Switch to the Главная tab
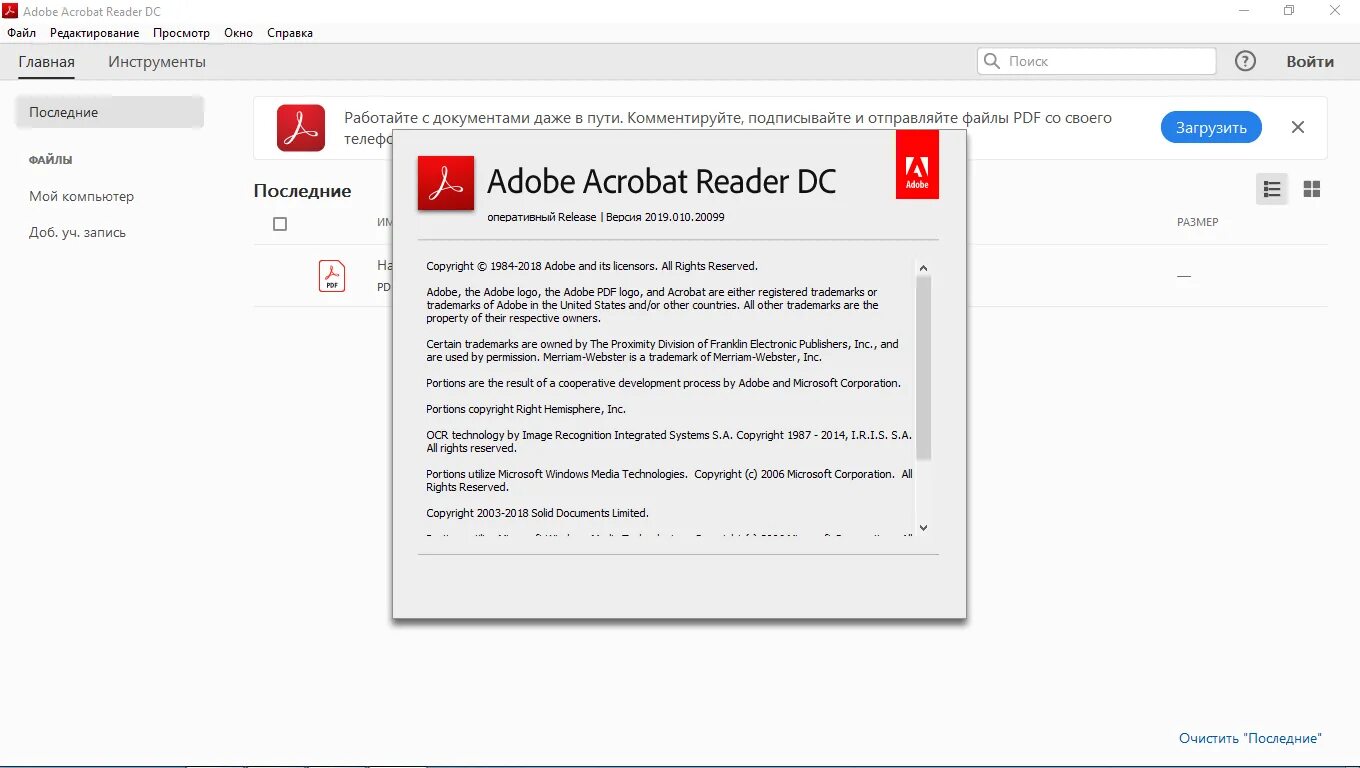 (46, 62)
